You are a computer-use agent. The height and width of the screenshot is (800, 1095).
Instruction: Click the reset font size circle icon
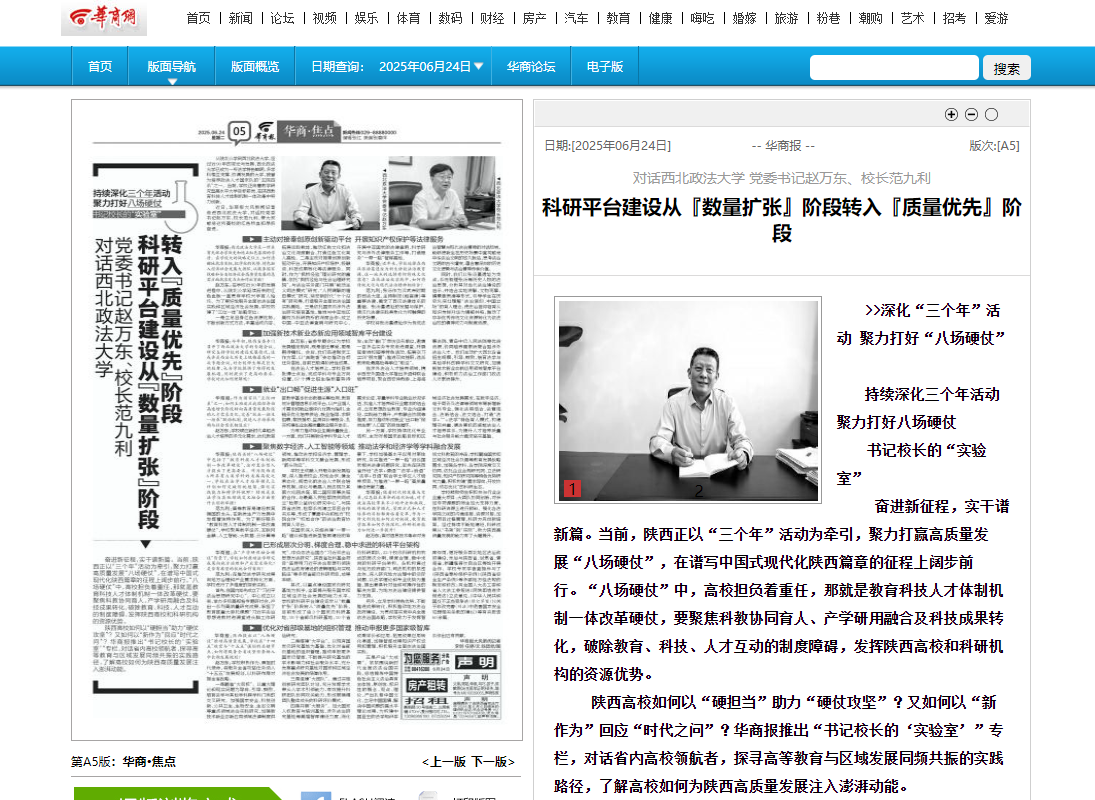click(x=991, y=115)
